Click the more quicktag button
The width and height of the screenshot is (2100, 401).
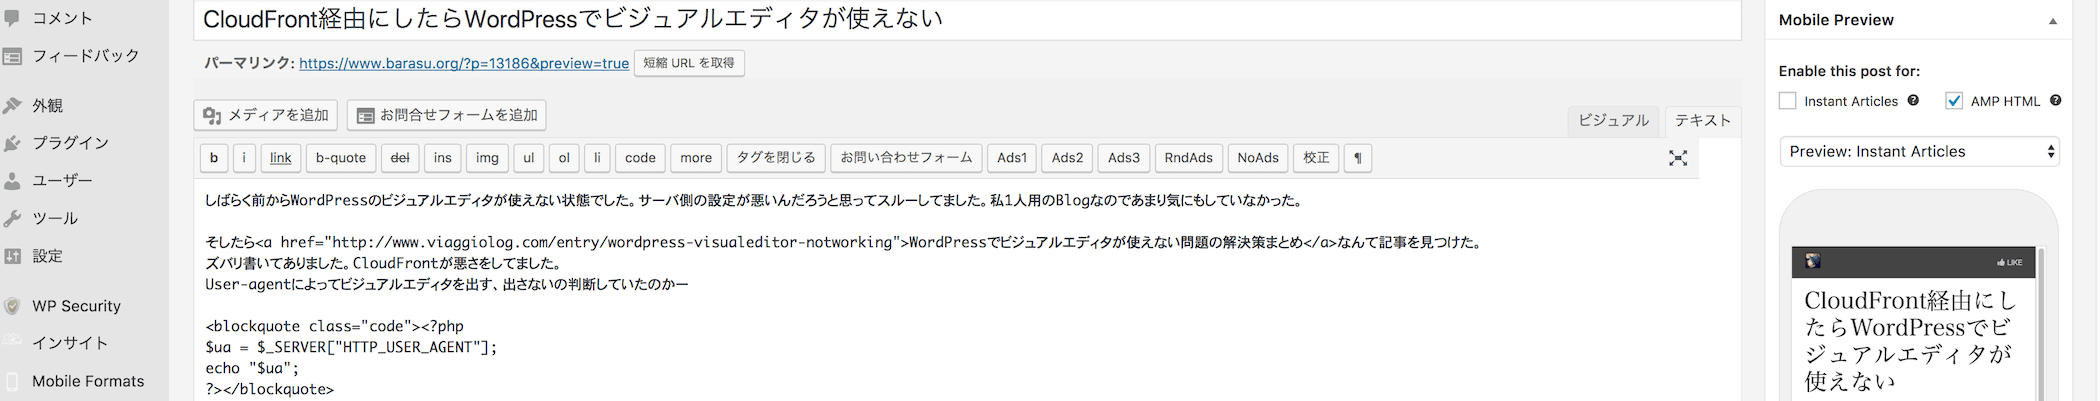coord(696,158)
